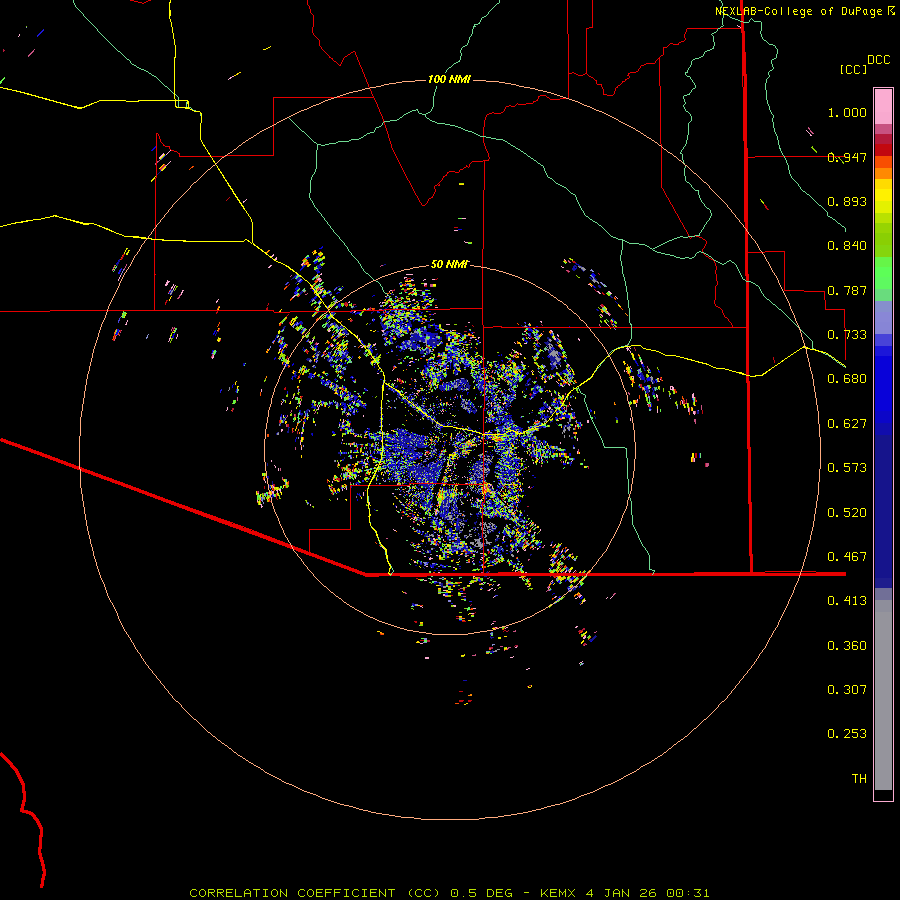900x900 pixels.
Task: Select the 0.360 scale value
Action: pyautogui.click(x=847, y=646)
